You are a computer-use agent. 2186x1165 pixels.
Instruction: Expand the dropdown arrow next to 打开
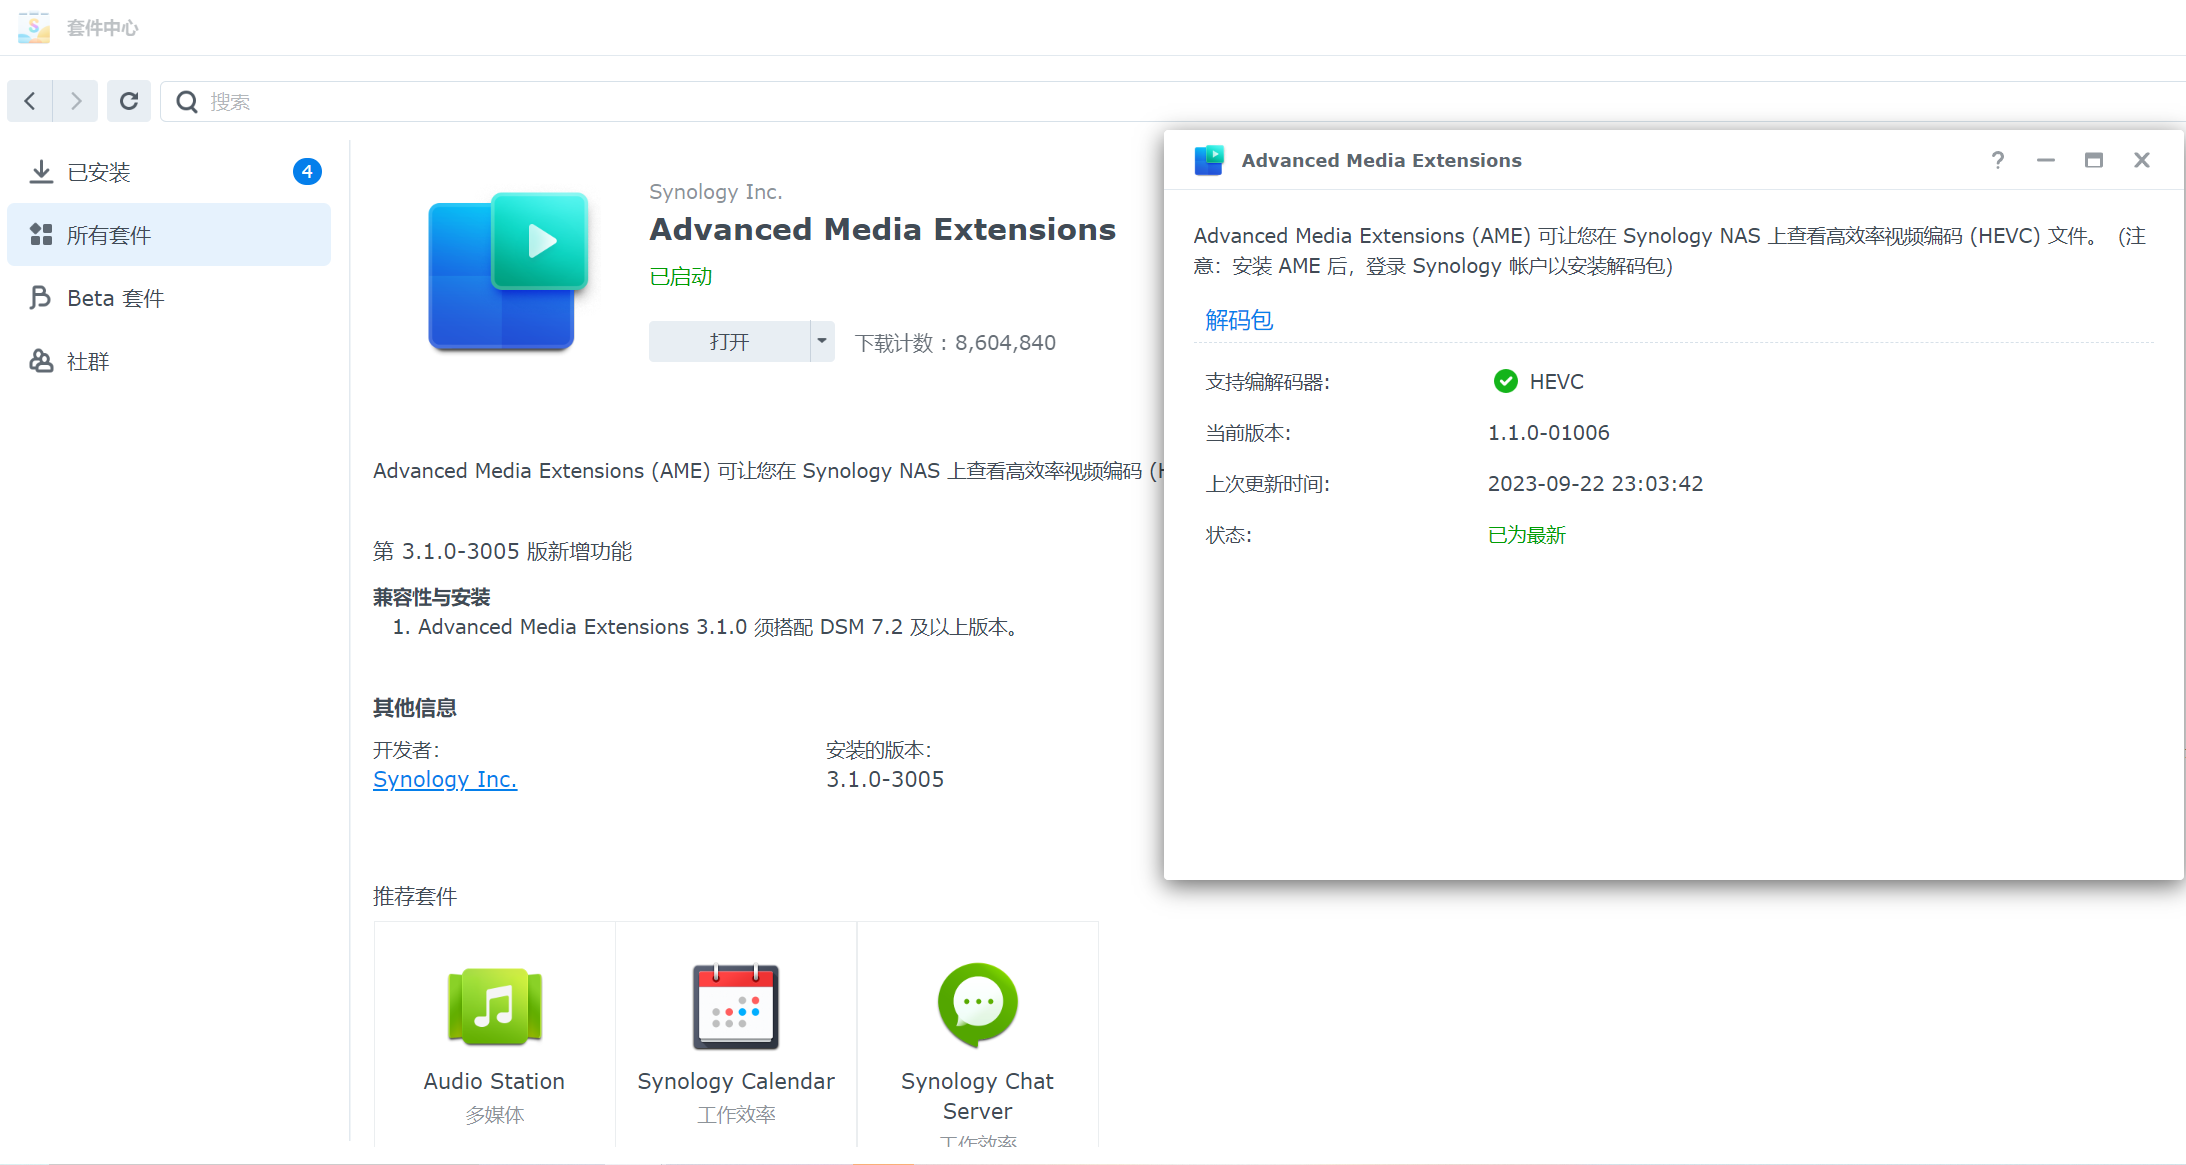point(822,342)
